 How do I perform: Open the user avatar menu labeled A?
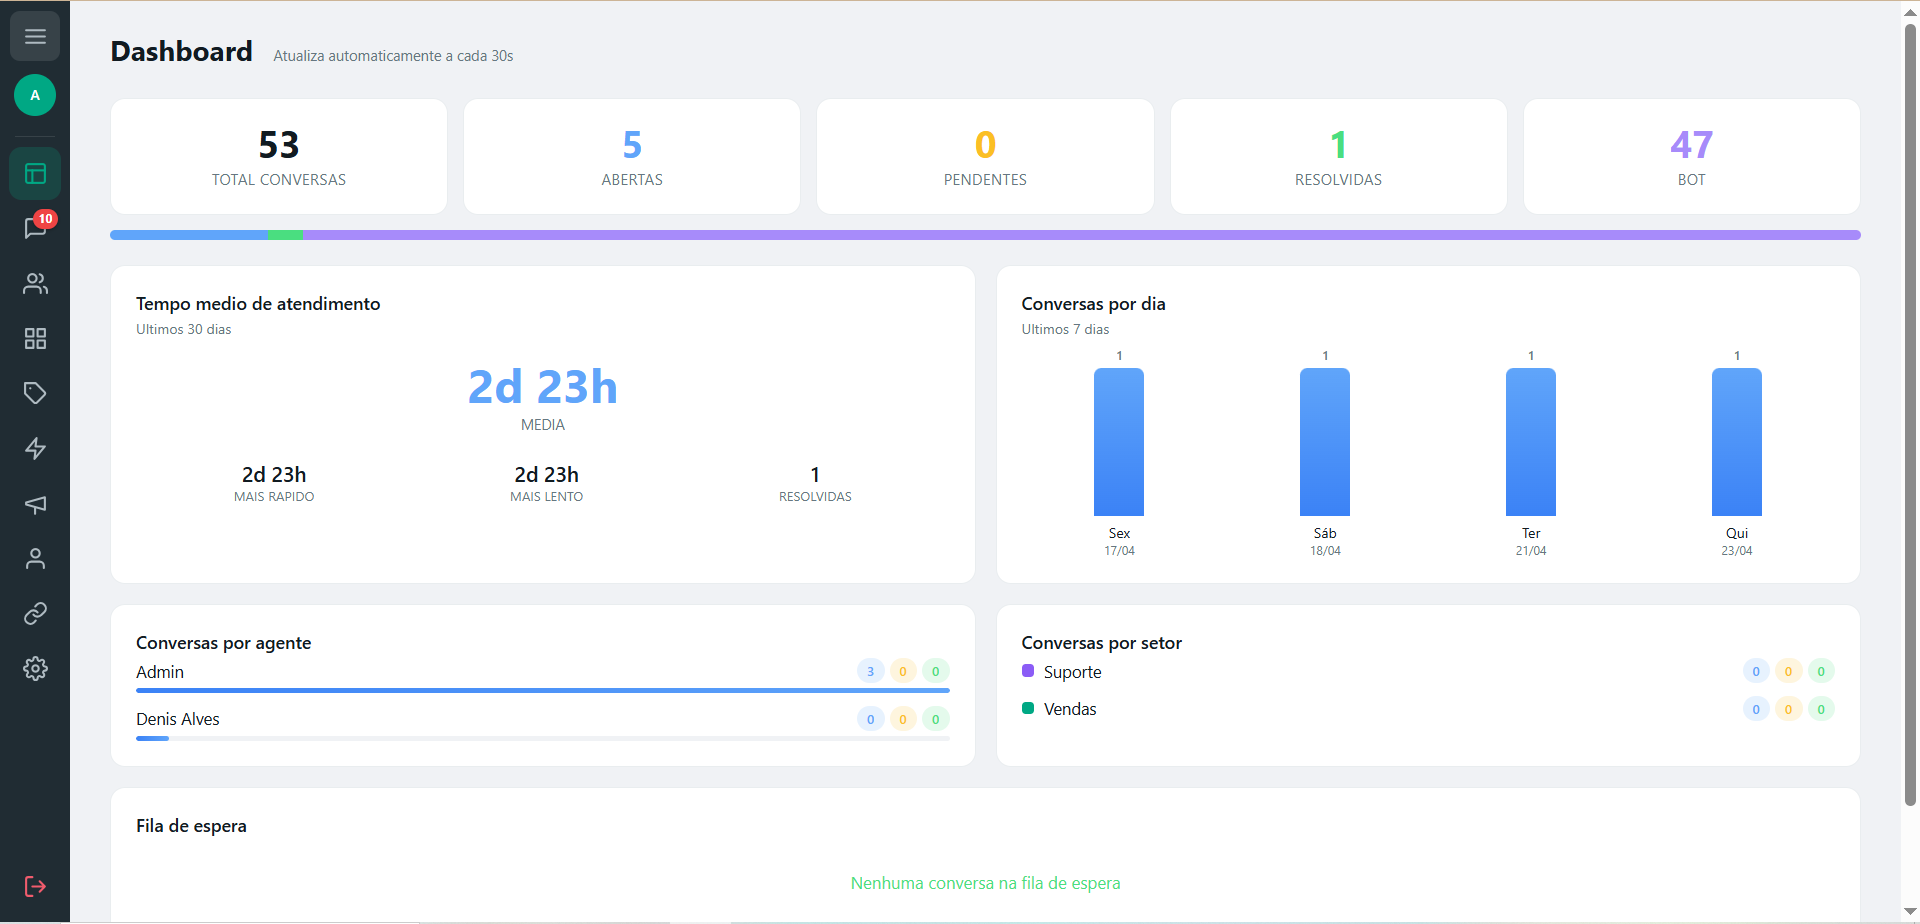(35, 95)
